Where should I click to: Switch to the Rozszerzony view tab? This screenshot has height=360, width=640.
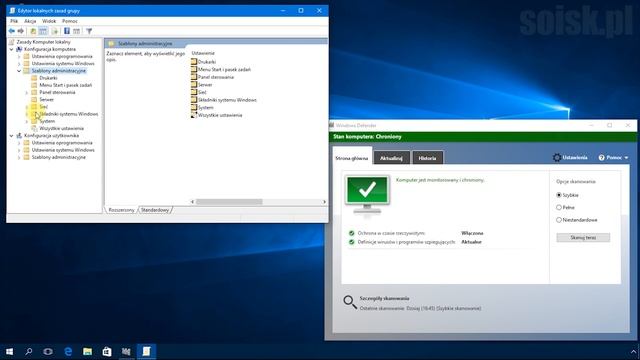point(121,210)
